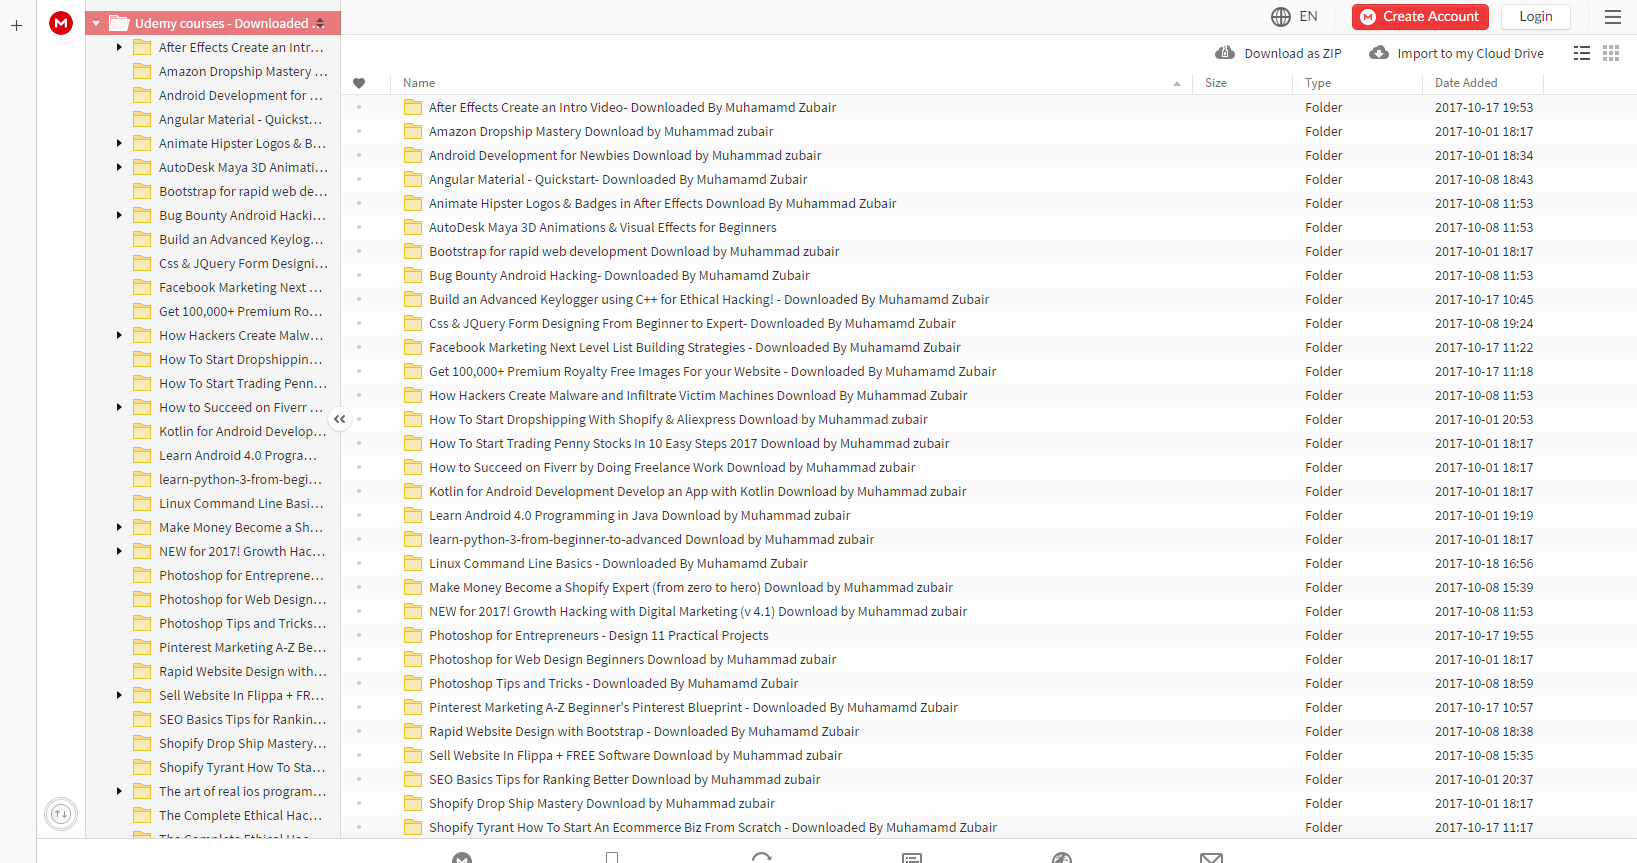
Task: Click tree folder icon for Pinterest Marketing A-Z
Action: 142,647
